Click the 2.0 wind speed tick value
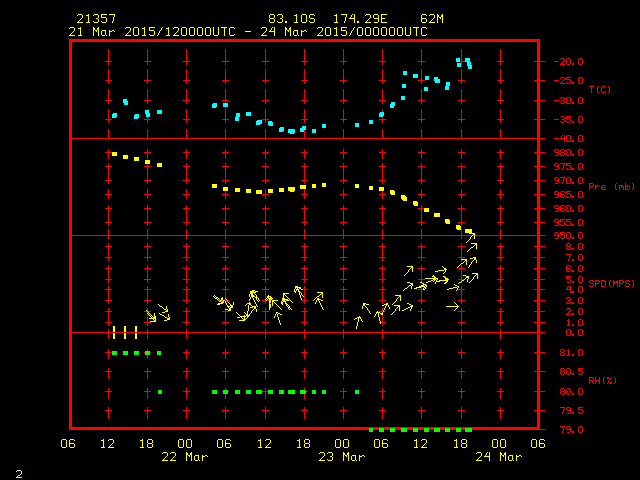This screenshot has height=480, width=640. click(574, 312)
